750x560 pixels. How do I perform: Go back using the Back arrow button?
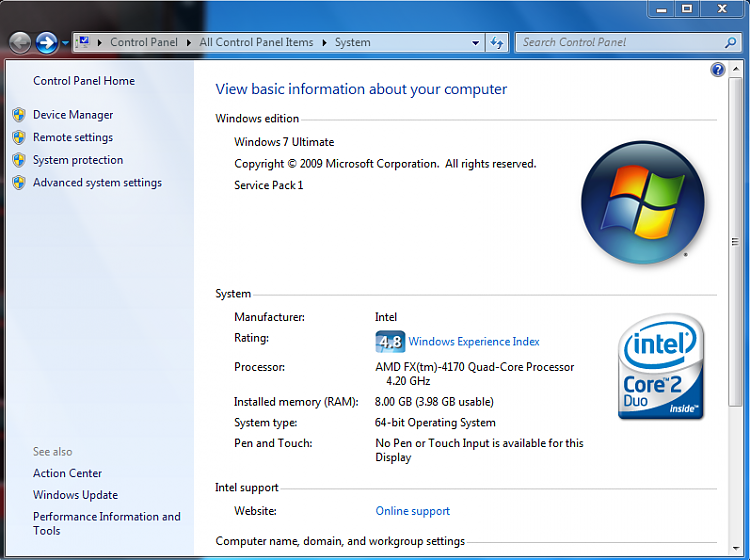click(x=20, y=43)
